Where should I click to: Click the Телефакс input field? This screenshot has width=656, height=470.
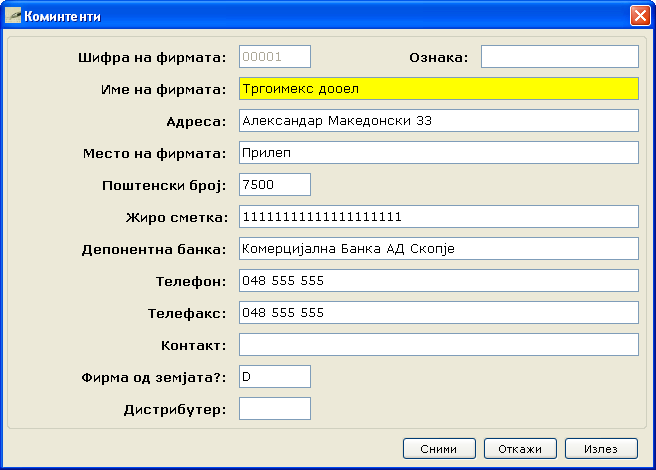coord(438,313)
